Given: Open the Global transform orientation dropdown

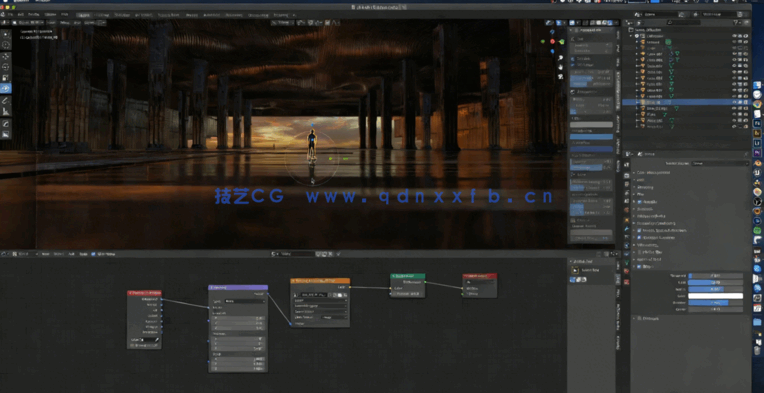Looking at the screenshot, I should pos(284,22).
